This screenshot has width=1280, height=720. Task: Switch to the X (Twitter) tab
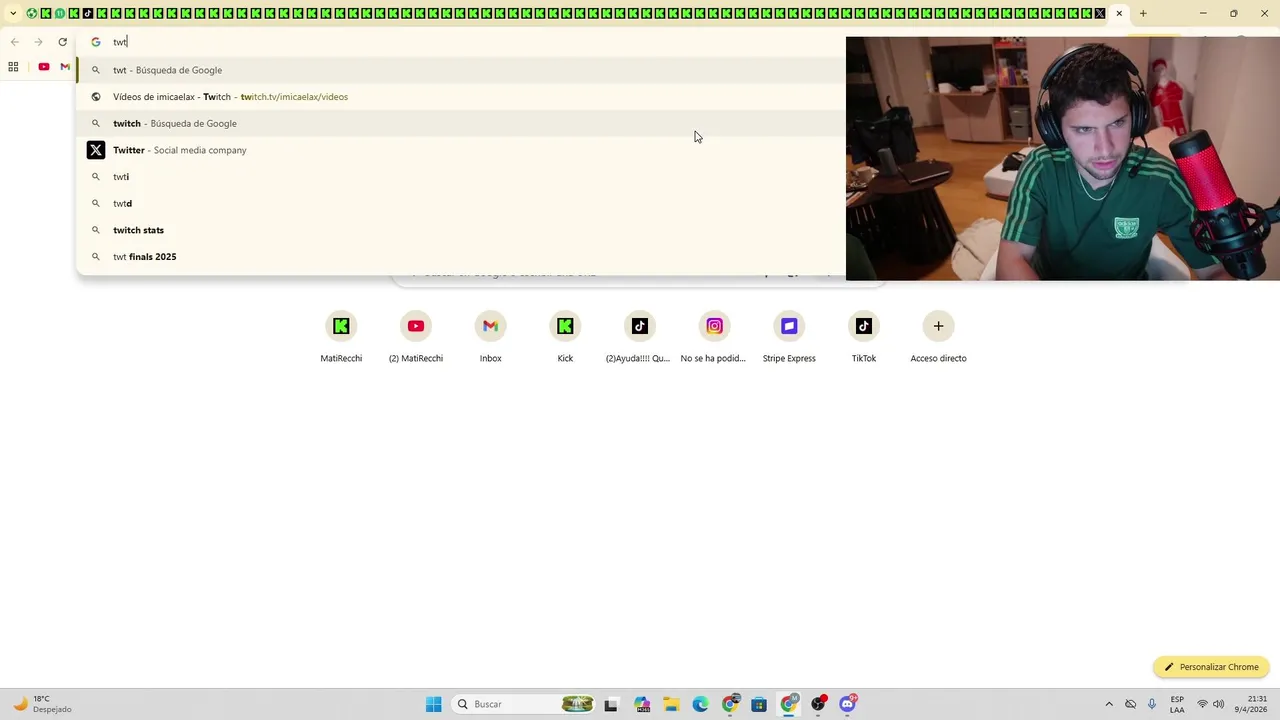[x=1100, y=13]
